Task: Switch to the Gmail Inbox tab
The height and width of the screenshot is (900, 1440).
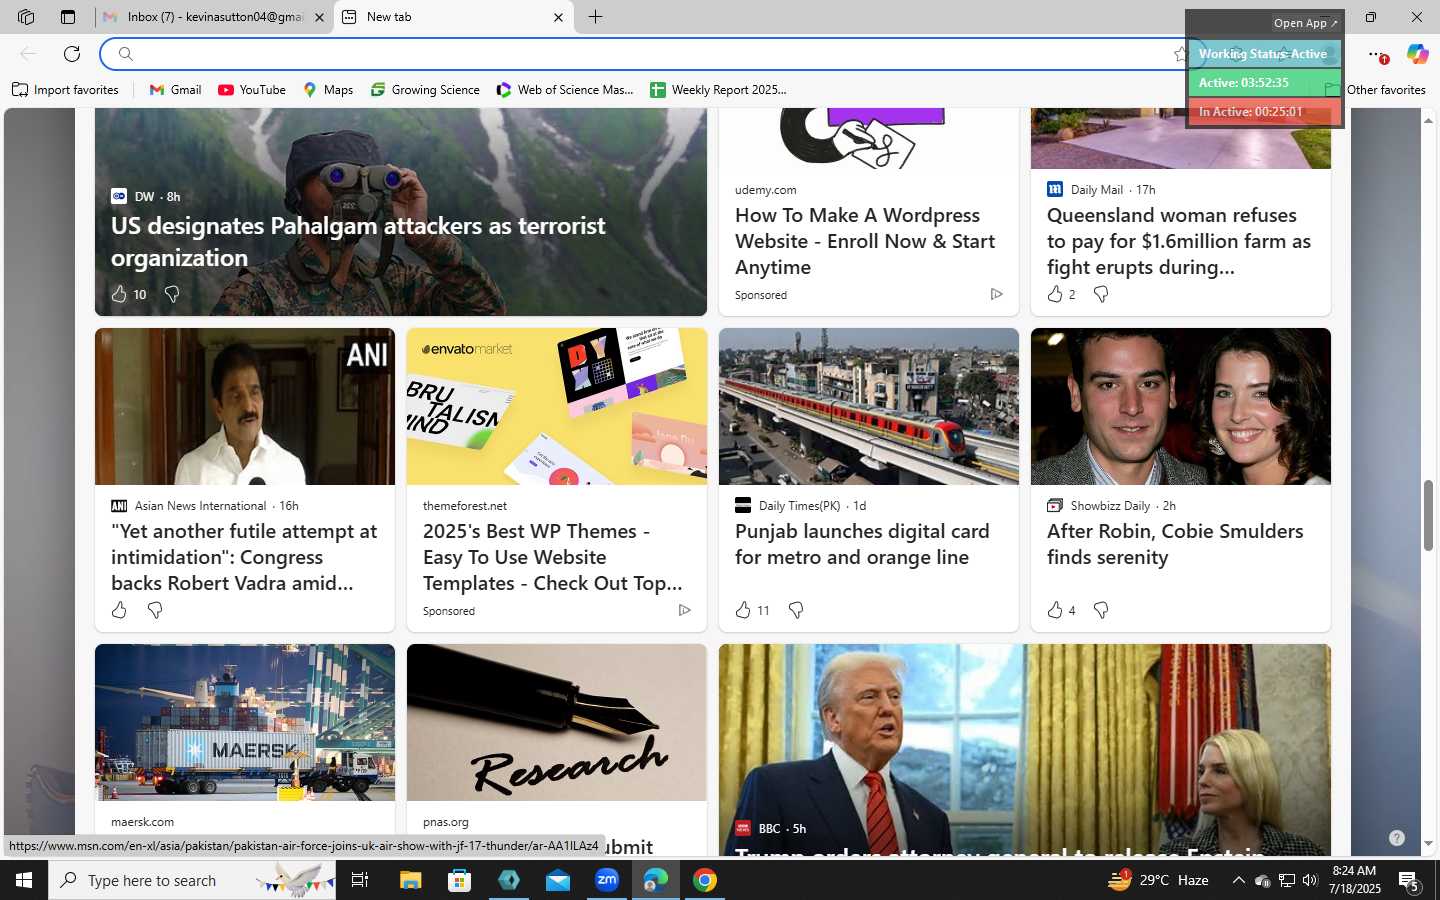Action: coord(214,17)
